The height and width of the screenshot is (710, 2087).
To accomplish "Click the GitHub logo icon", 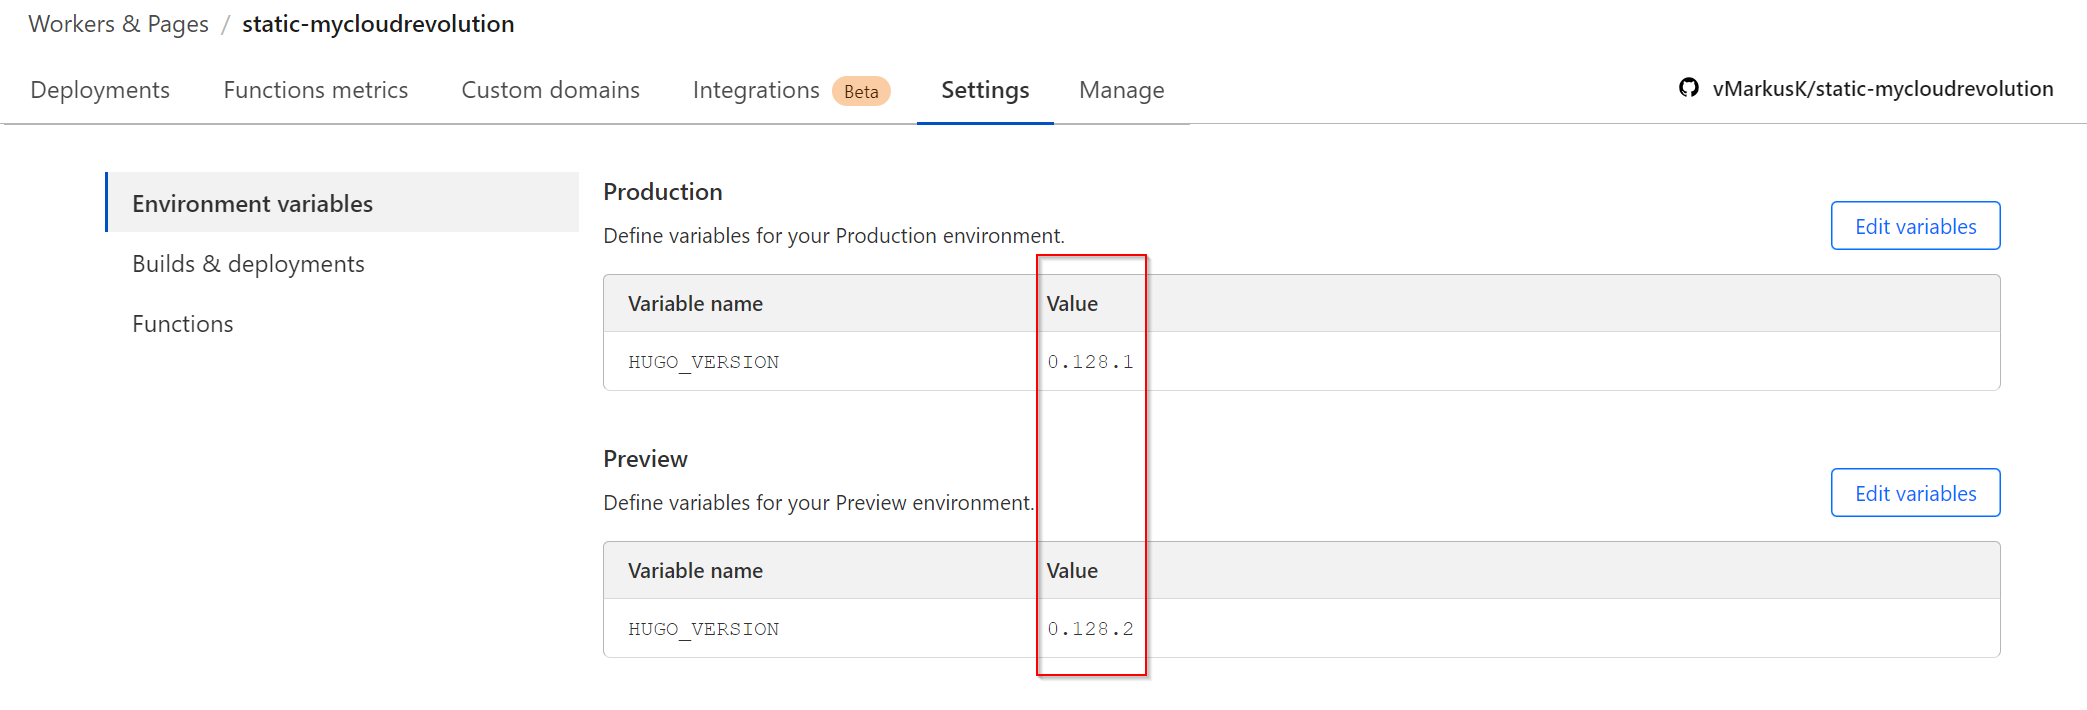I will [x=1688, y=88].
